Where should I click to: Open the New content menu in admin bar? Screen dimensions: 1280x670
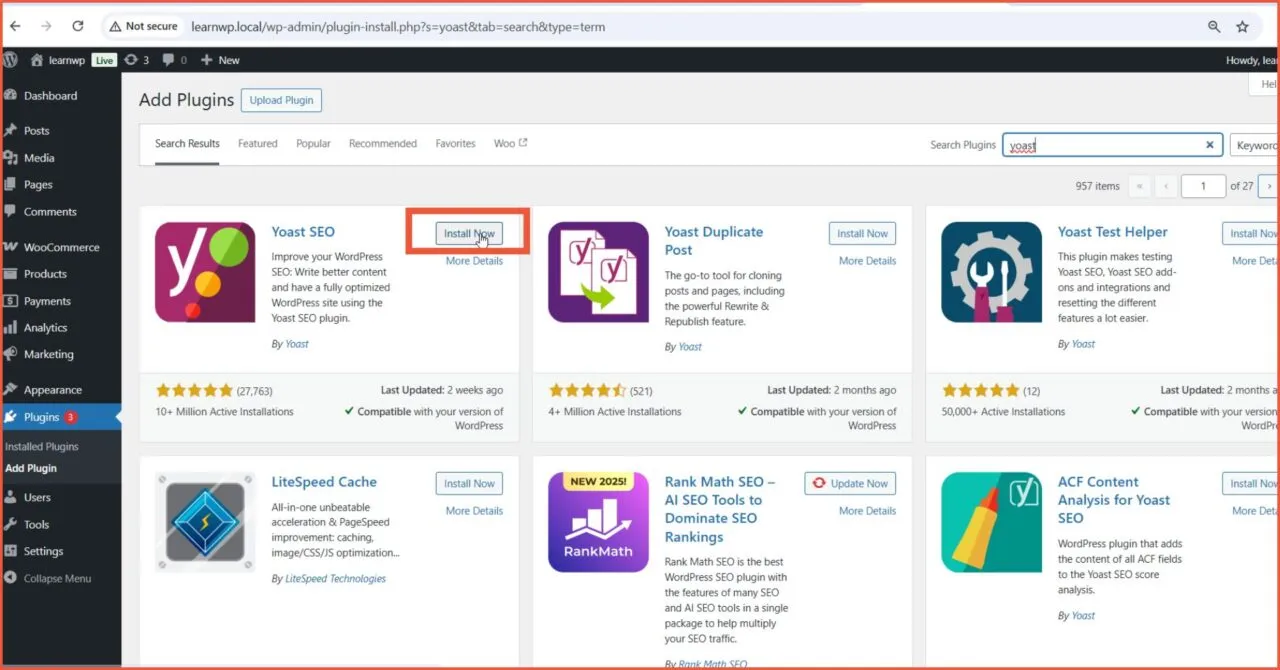pyautogui.click(x=220, y=60)
